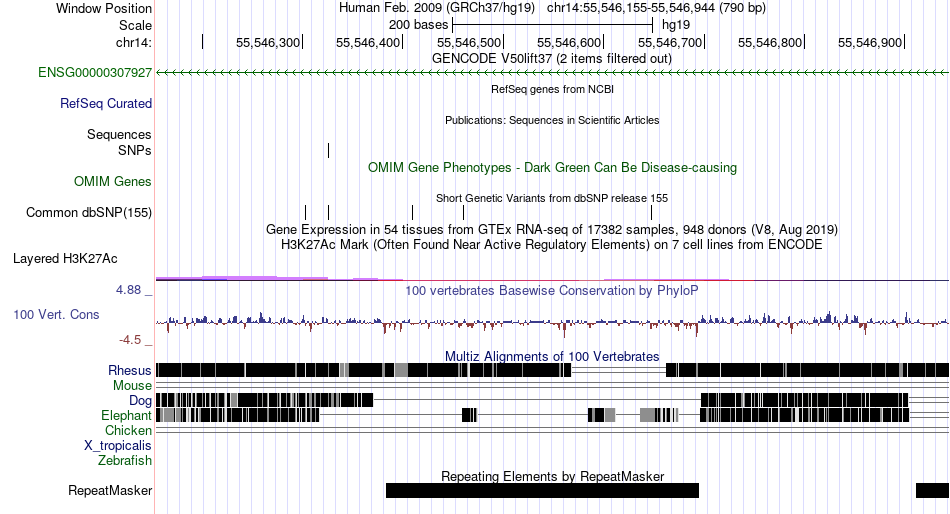Click the -4.5 conservation scale value
This screenshot has height=514, width=950.
(130, 340)
